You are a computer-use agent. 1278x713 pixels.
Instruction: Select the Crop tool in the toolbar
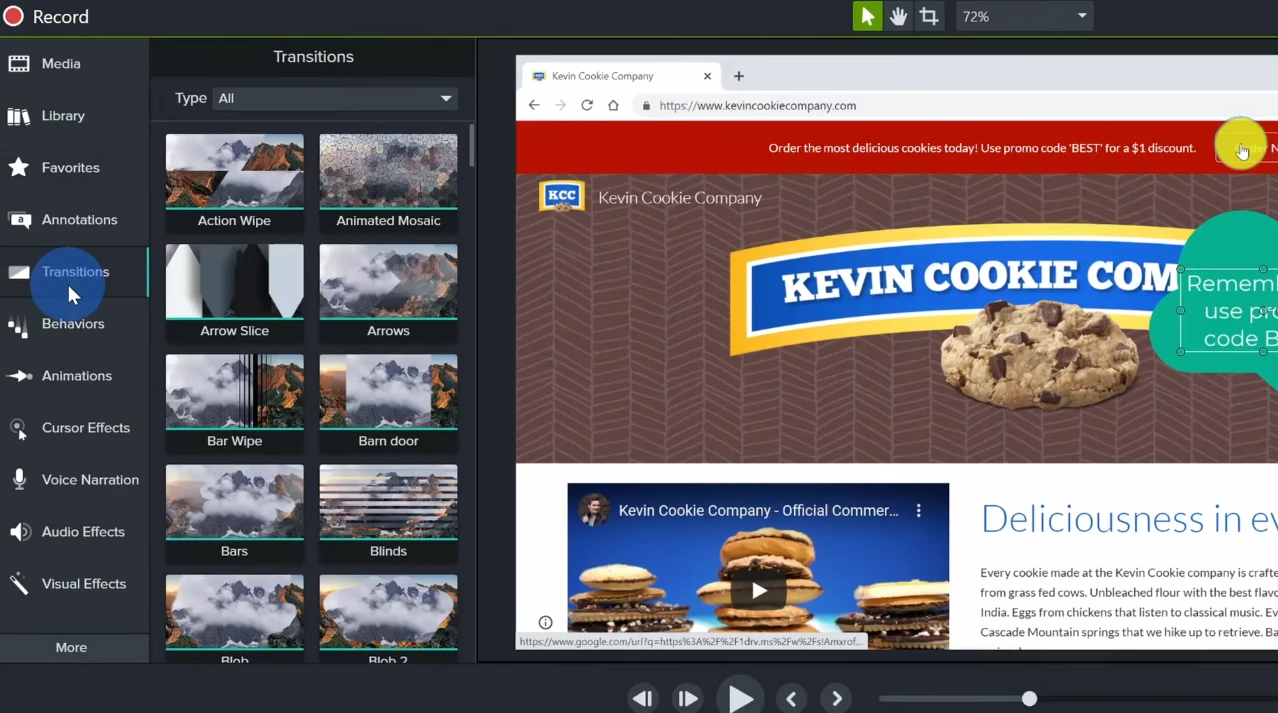click(x=929, y=16)
